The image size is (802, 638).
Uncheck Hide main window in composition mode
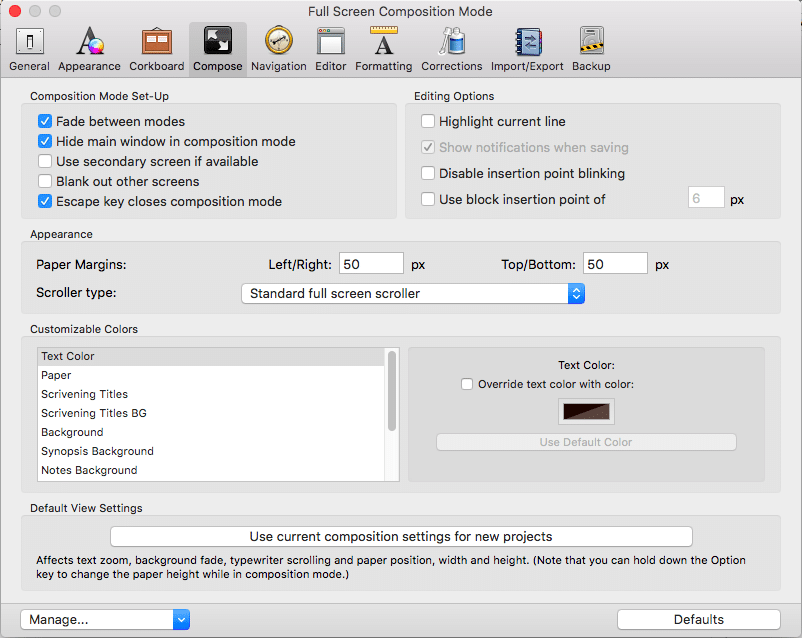(x=45, y=141)
